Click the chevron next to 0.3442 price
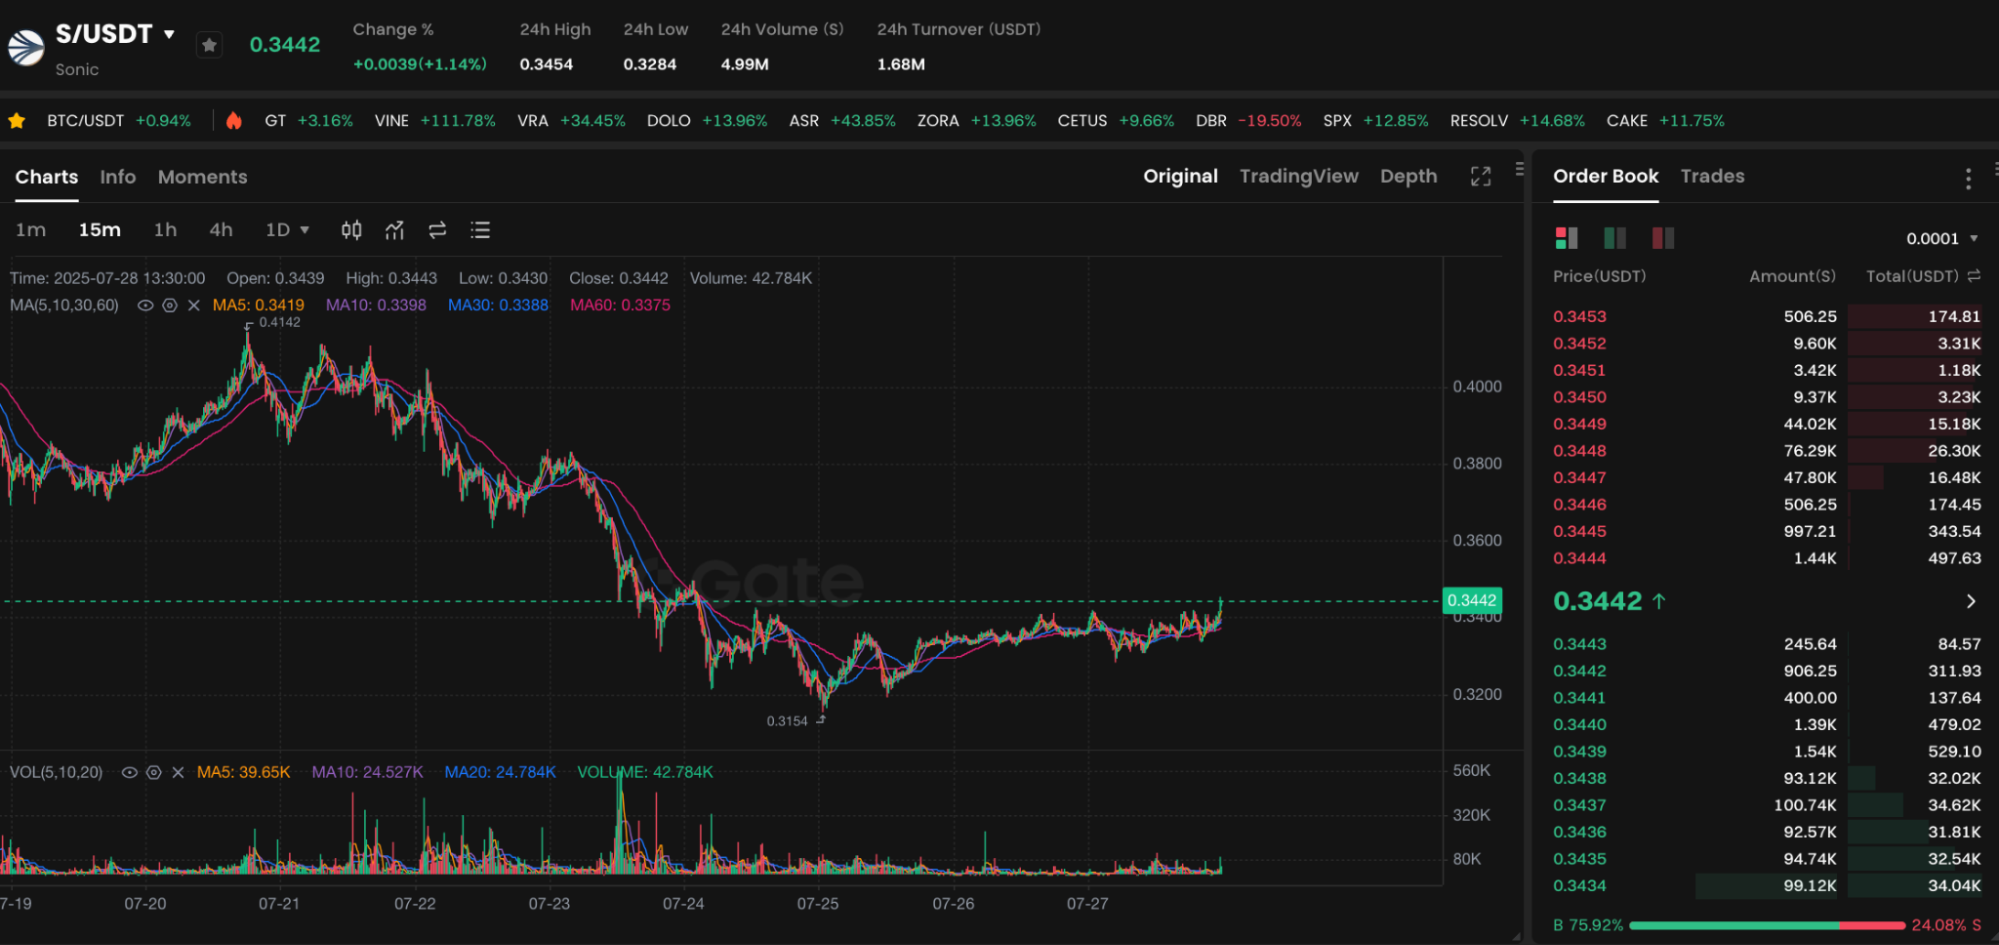Screen dimensions: 1999x945 click(1970, 602)
